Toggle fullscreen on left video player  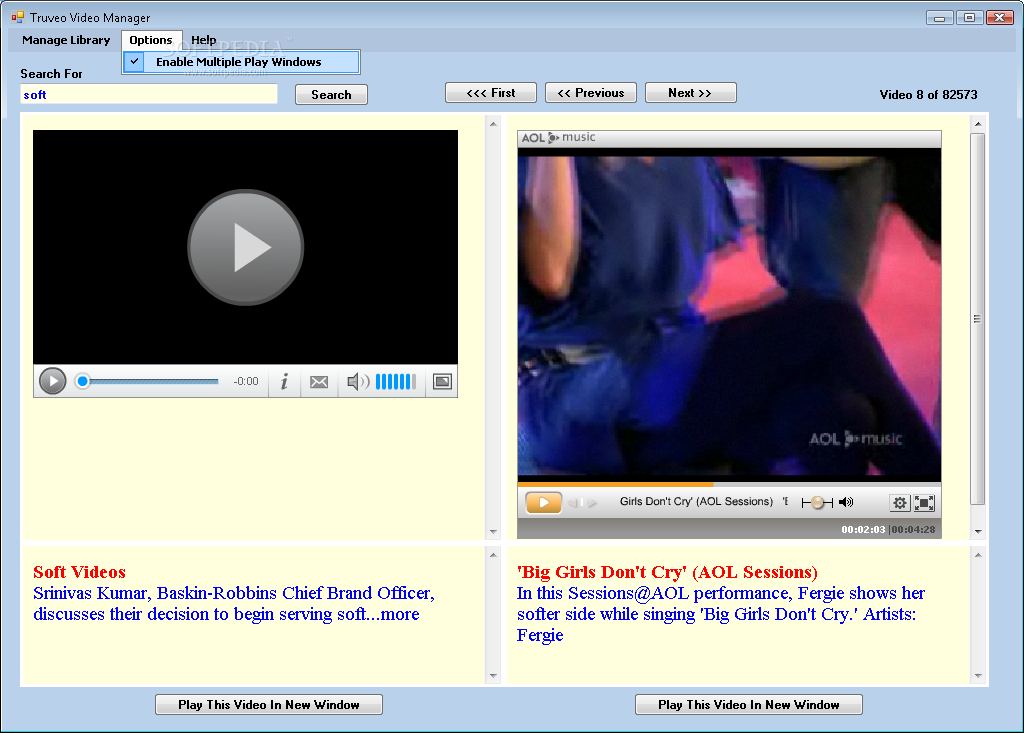442,382
